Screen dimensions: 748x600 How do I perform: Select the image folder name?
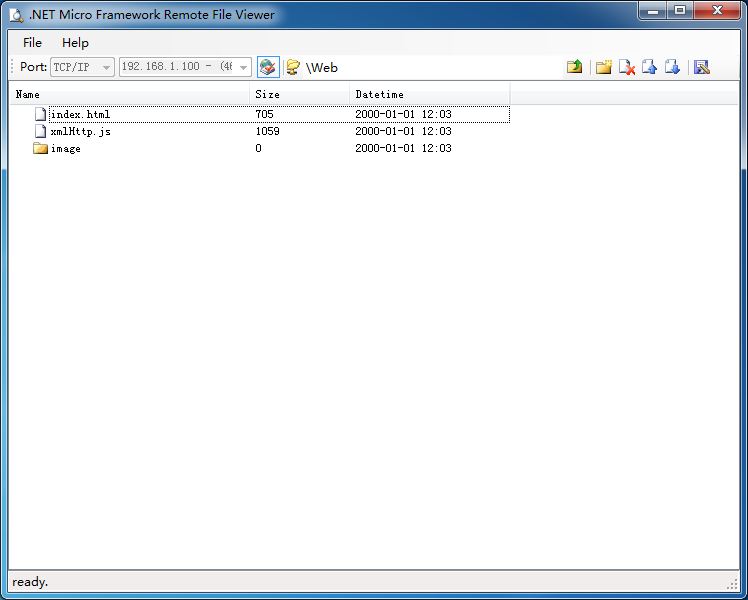pos(66,148)
